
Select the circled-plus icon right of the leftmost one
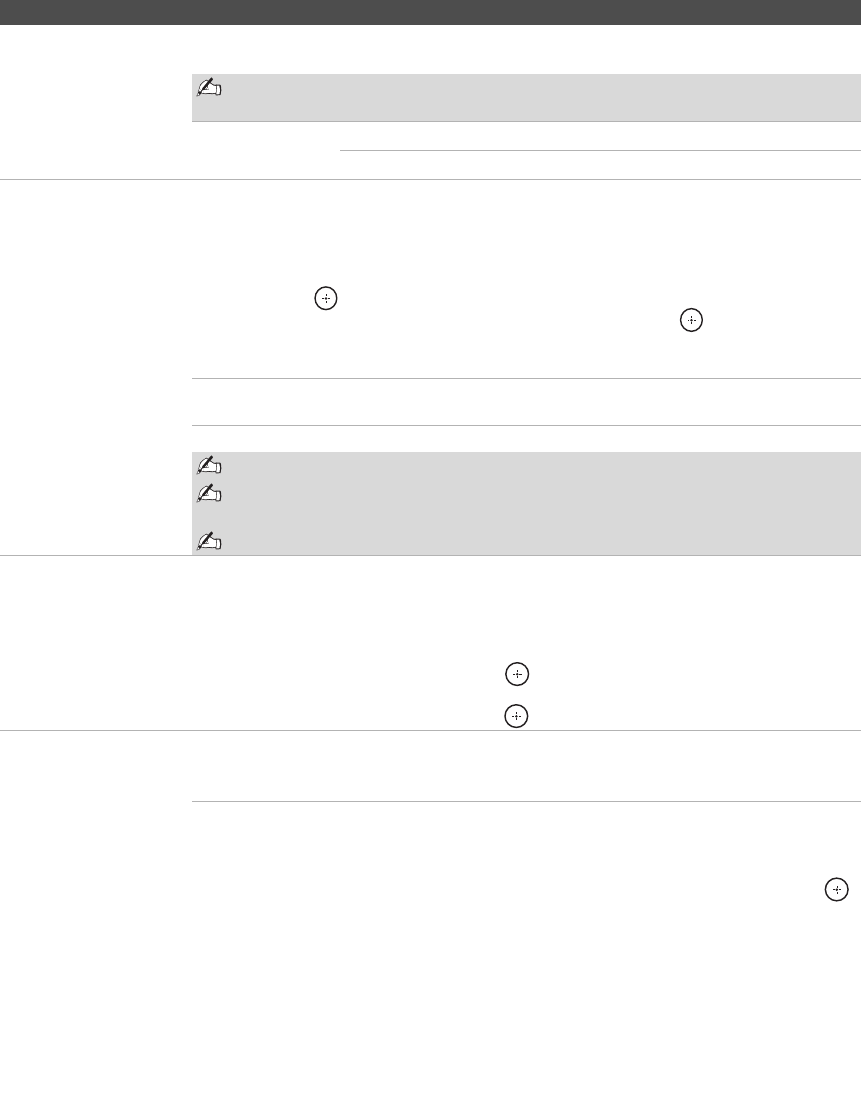(691, 320)
